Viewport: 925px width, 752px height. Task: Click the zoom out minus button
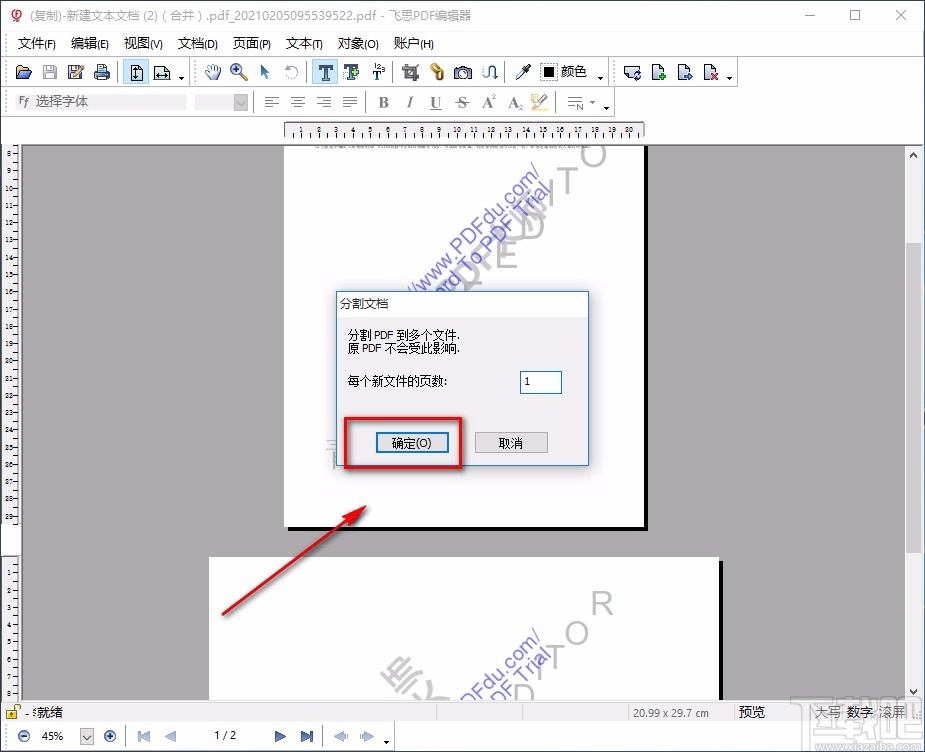[24, 736]
